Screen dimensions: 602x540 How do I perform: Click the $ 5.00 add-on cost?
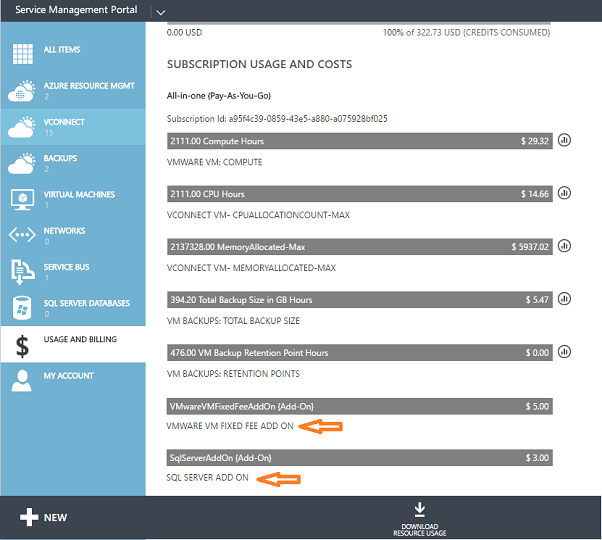coord(537,406)
